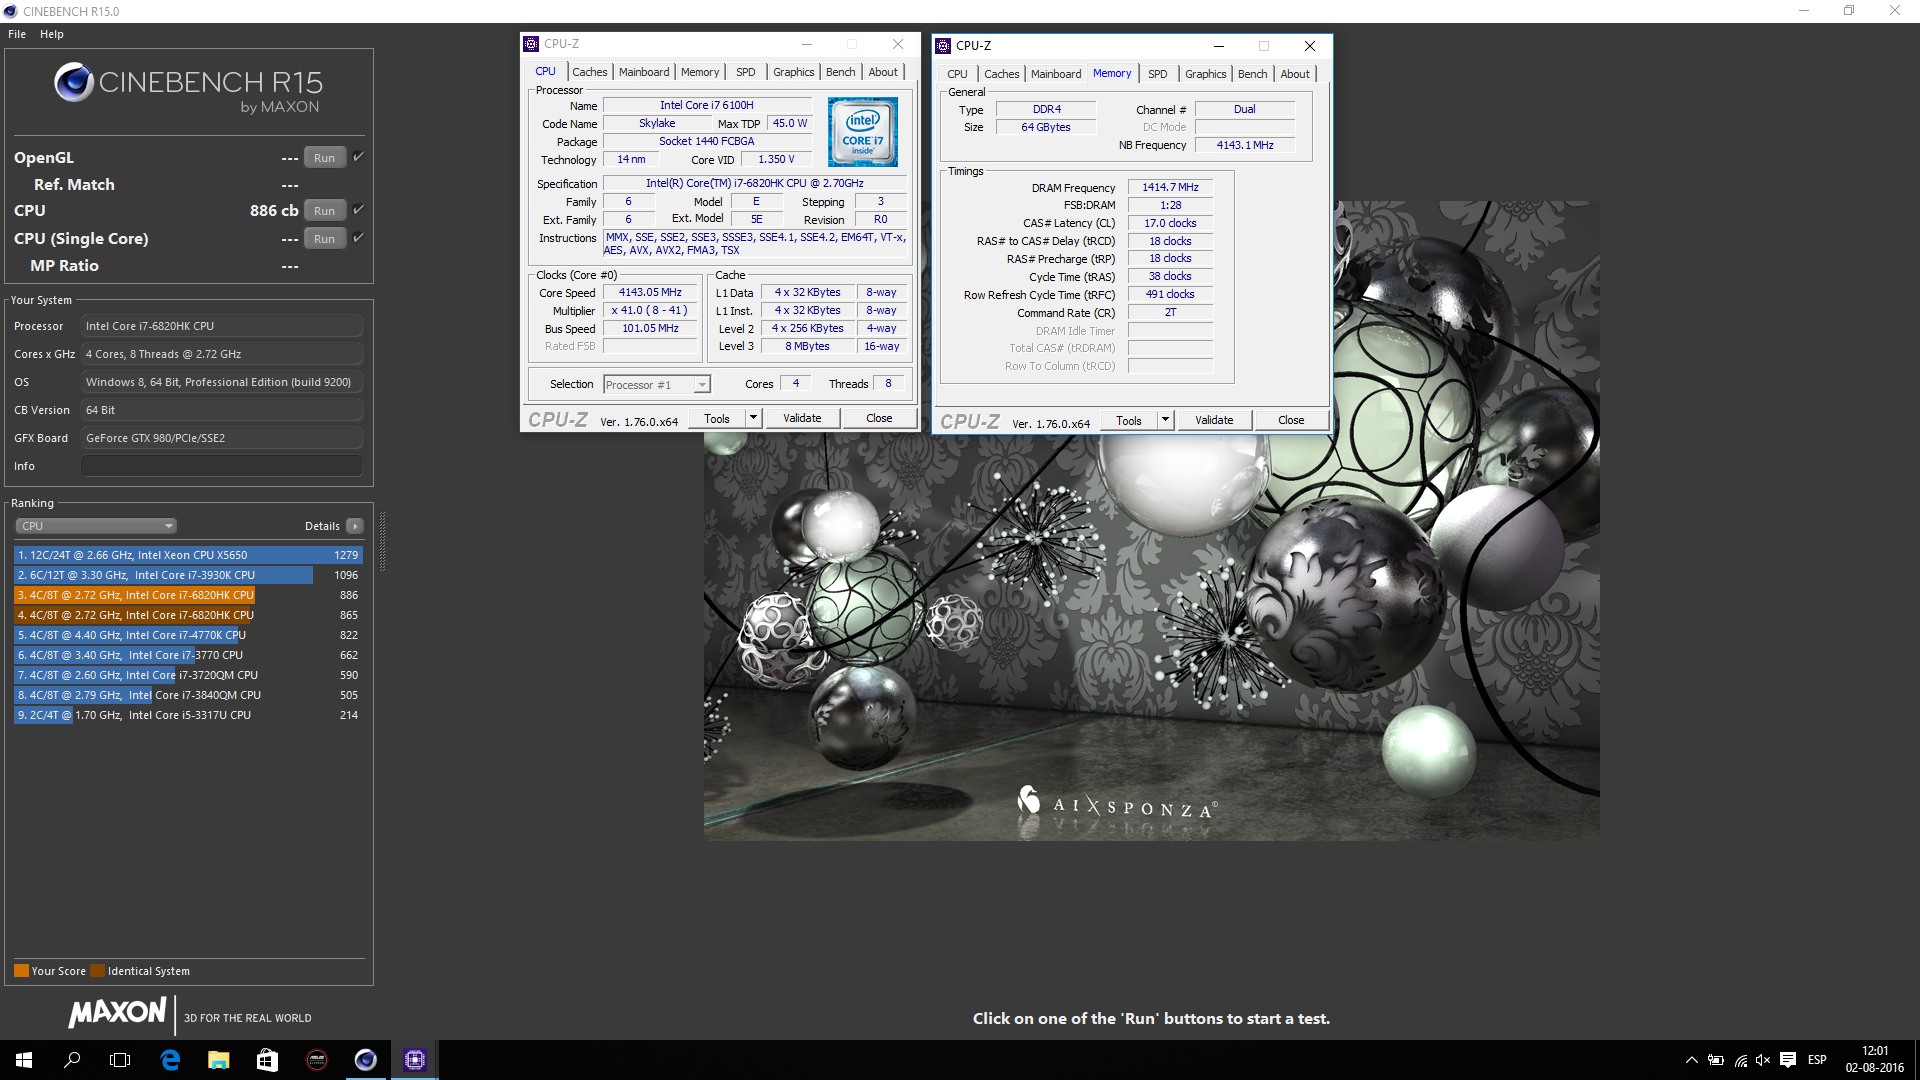Click Validate in left CPU-Z window
The height and width of the screenshot is (1080, 1920).
point(802,419)
